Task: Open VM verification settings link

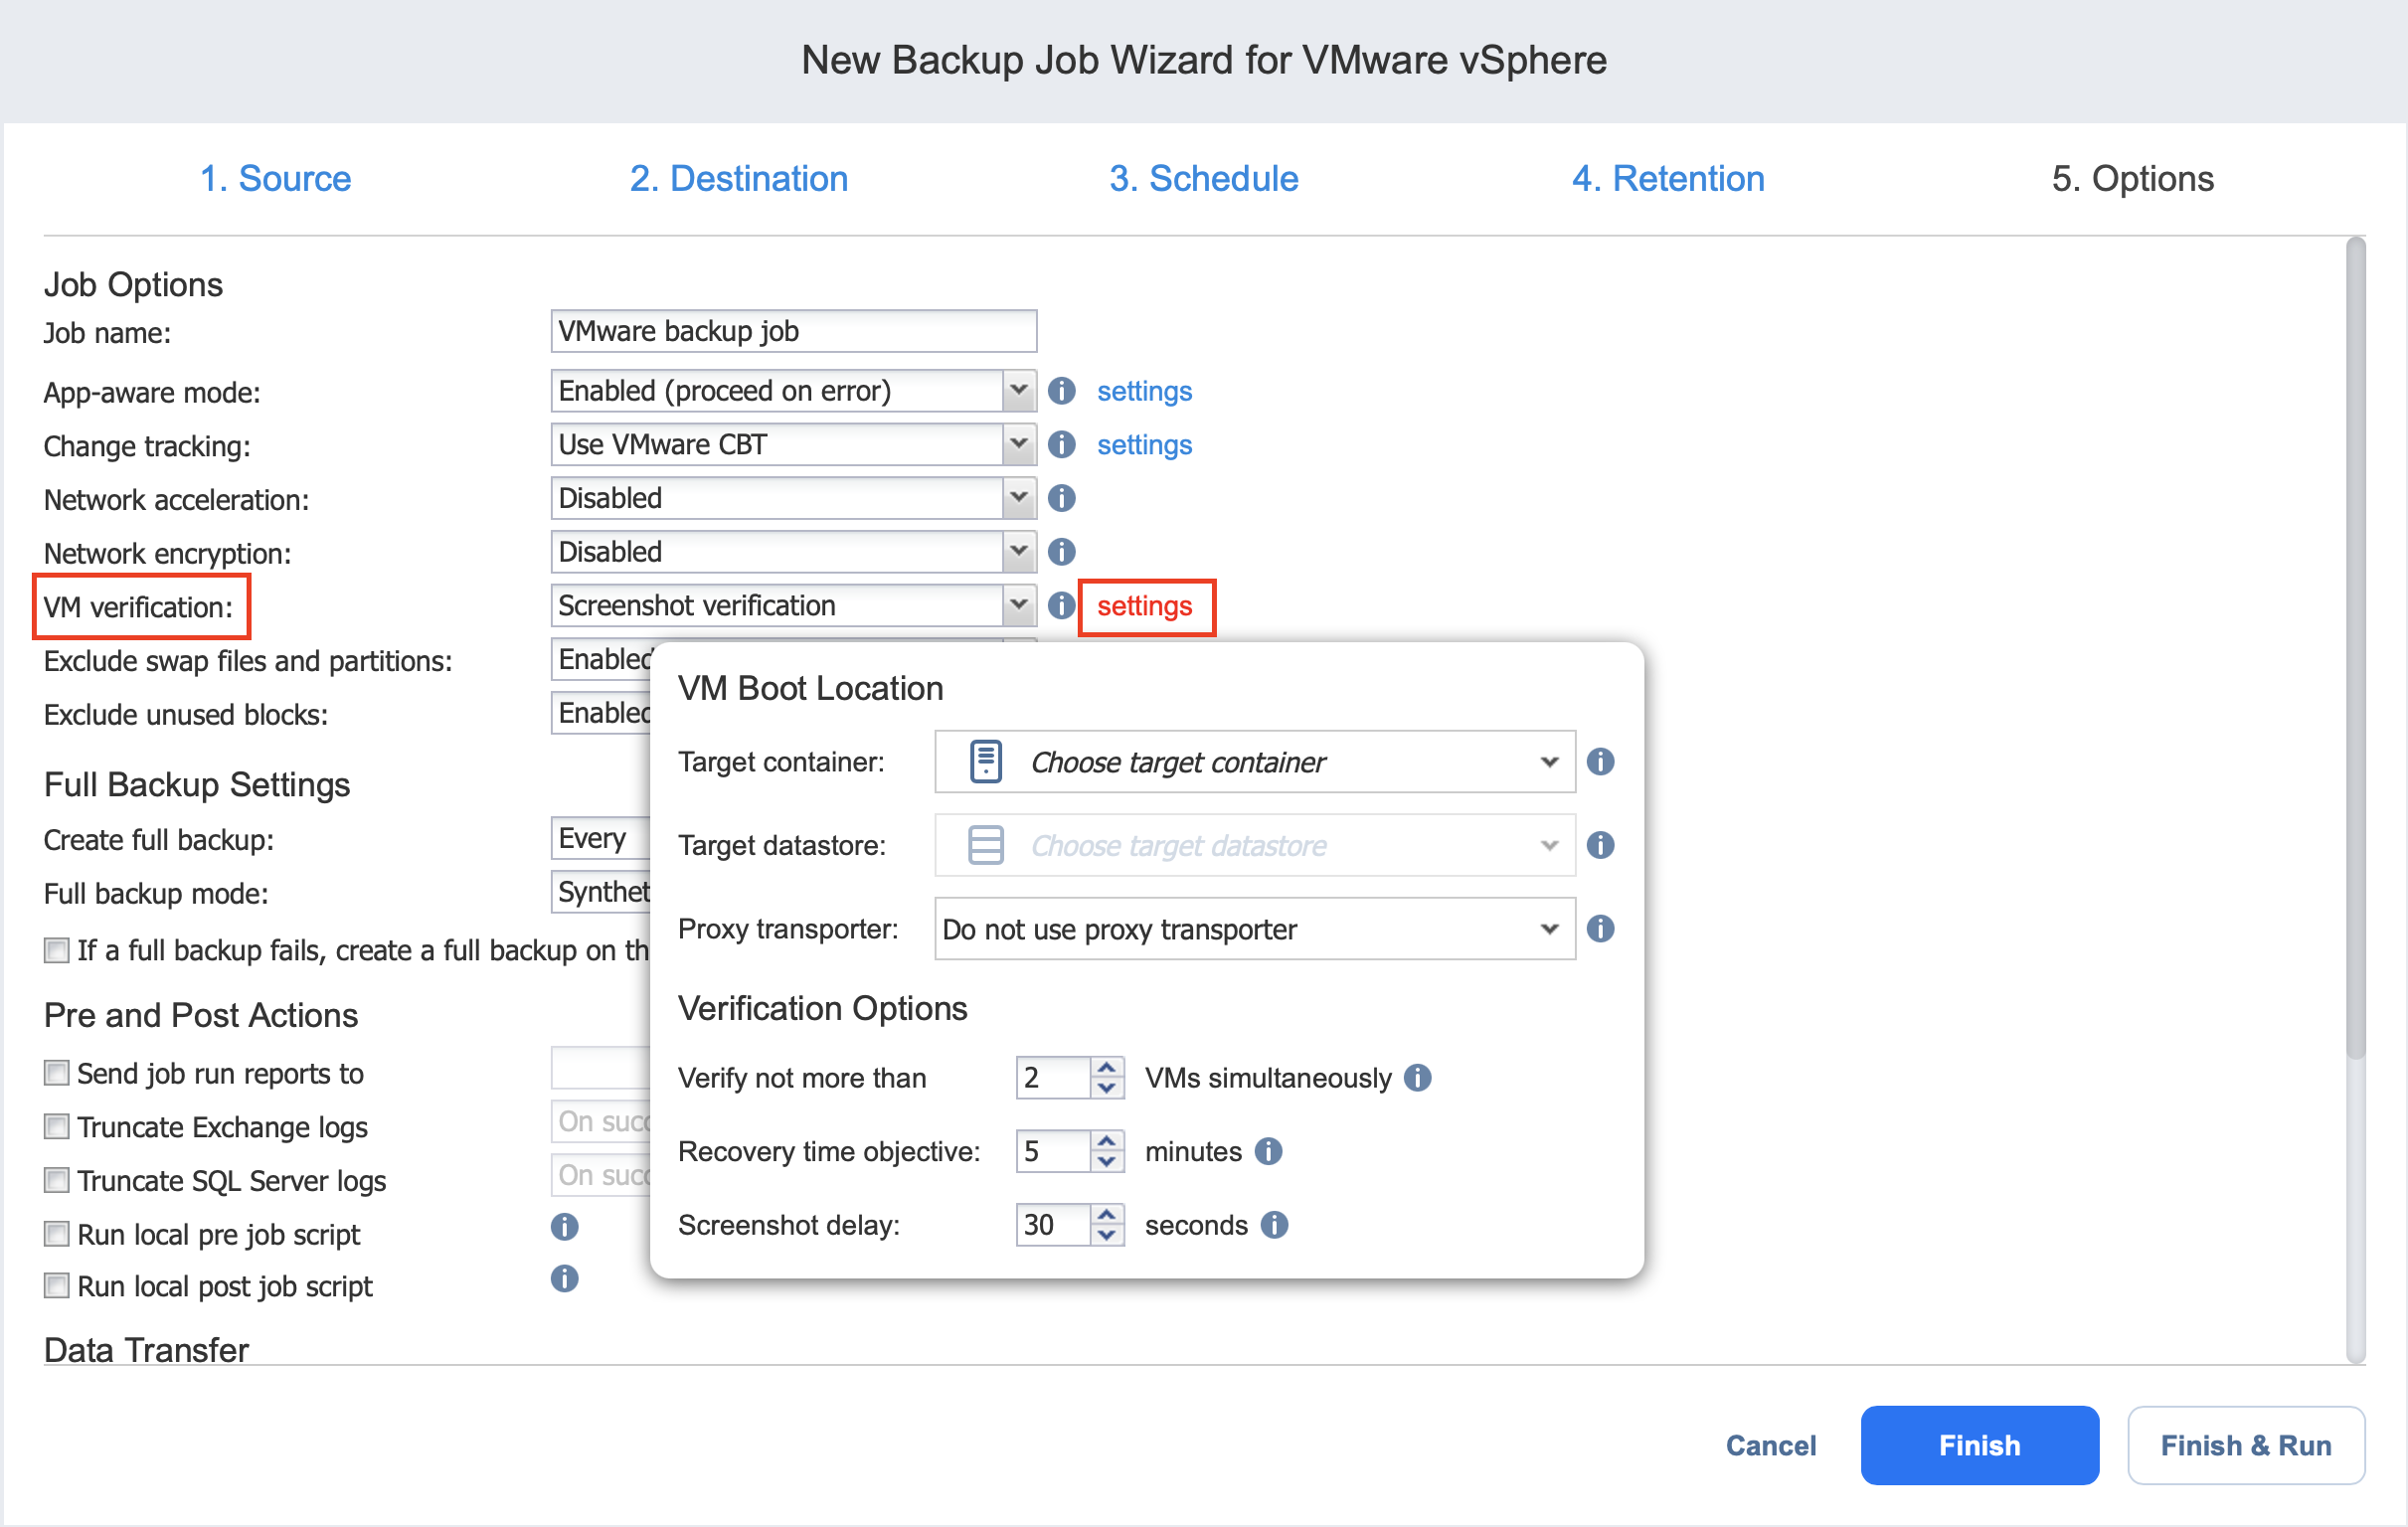Action: (x=1144, y=606)
